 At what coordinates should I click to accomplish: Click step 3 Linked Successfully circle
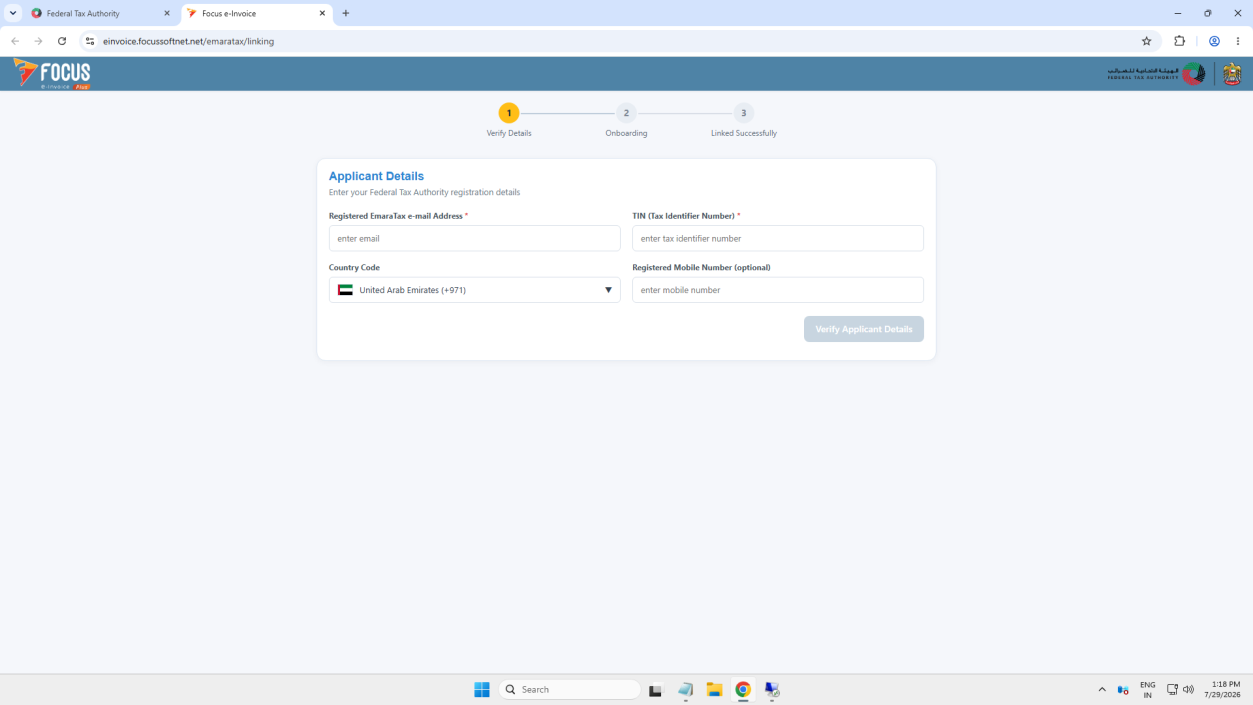click(x=743, y=113)
